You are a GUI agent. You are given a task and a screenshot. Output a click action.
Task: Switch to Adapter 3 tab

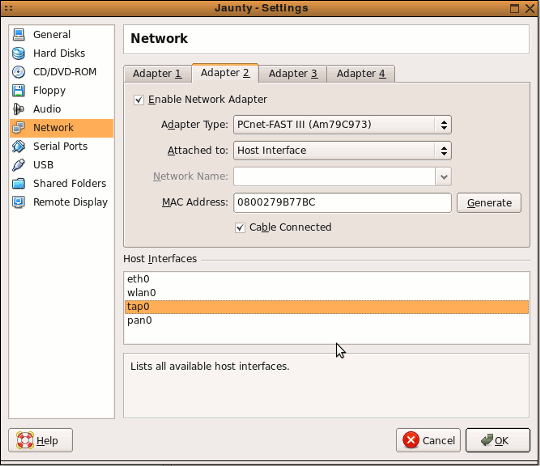pyautogui.click(x=293, y=74)
